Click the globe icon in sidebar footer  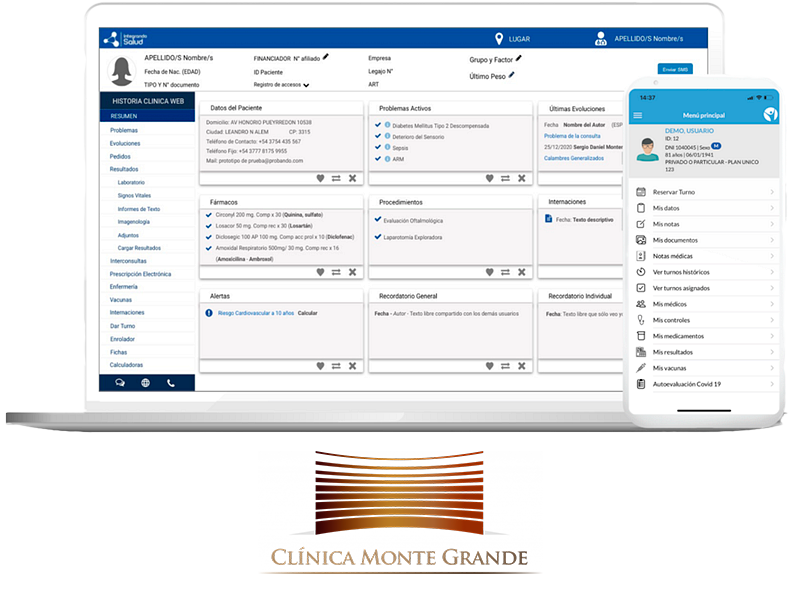[145, 382]
